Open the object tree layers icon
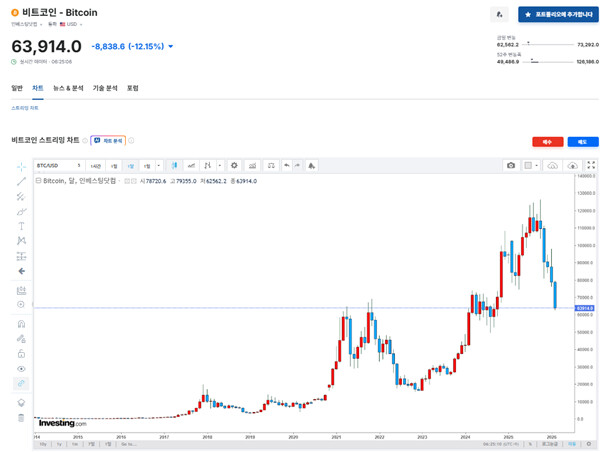 click(21, 403)
